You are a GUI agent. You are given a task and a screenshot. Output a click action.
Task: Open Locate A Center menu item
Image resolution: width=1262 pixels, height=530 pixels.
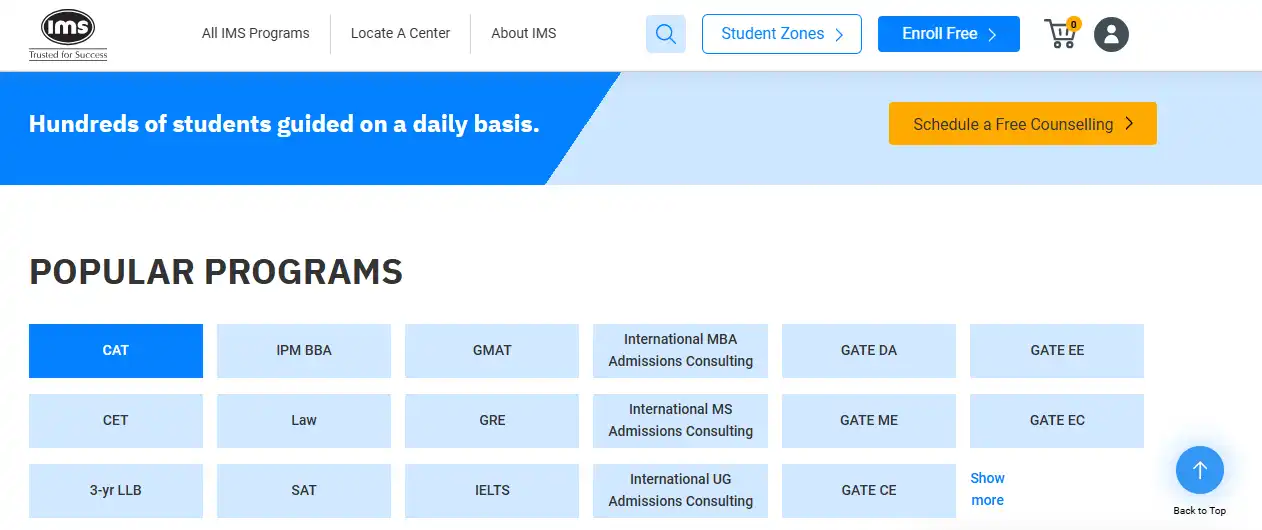click(400, 33)
